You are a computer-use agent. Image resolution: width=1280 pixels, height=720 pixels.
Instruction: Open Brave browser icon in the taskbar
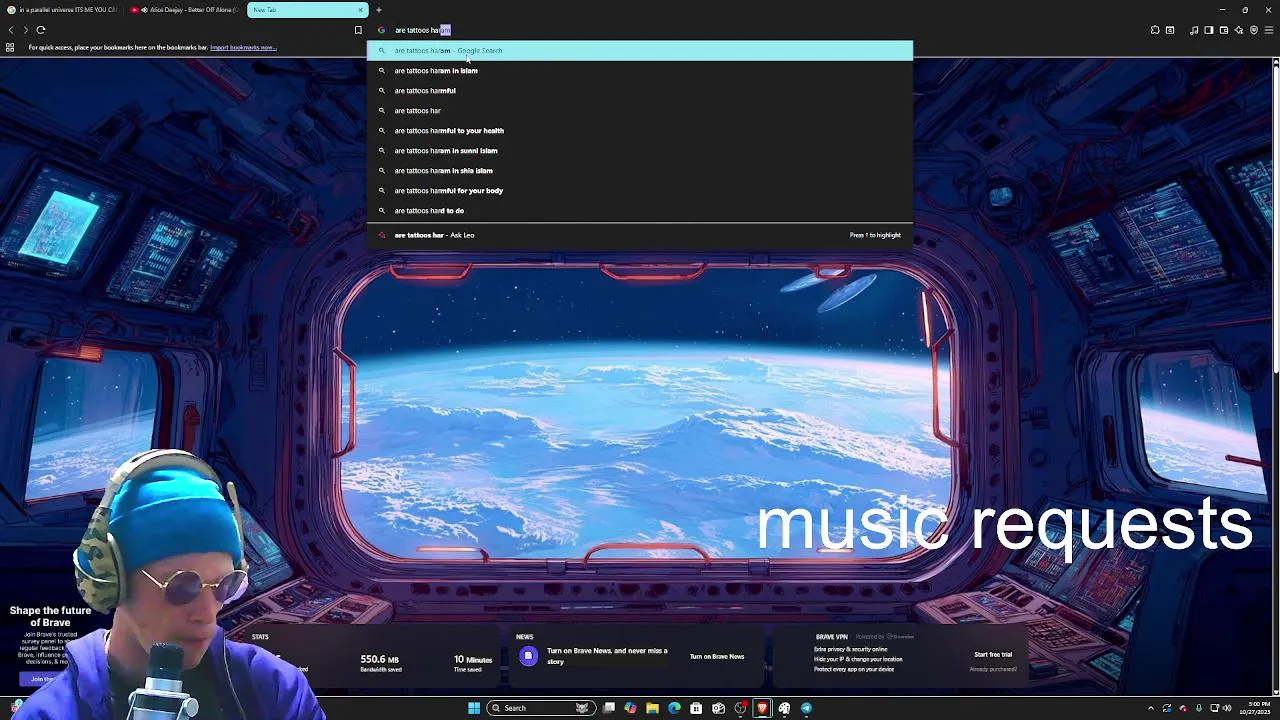click(x=762, y=708)
